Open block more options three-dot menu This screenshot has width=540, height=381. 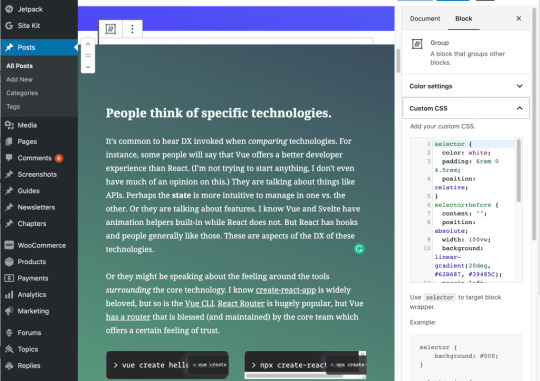(132, 29)
